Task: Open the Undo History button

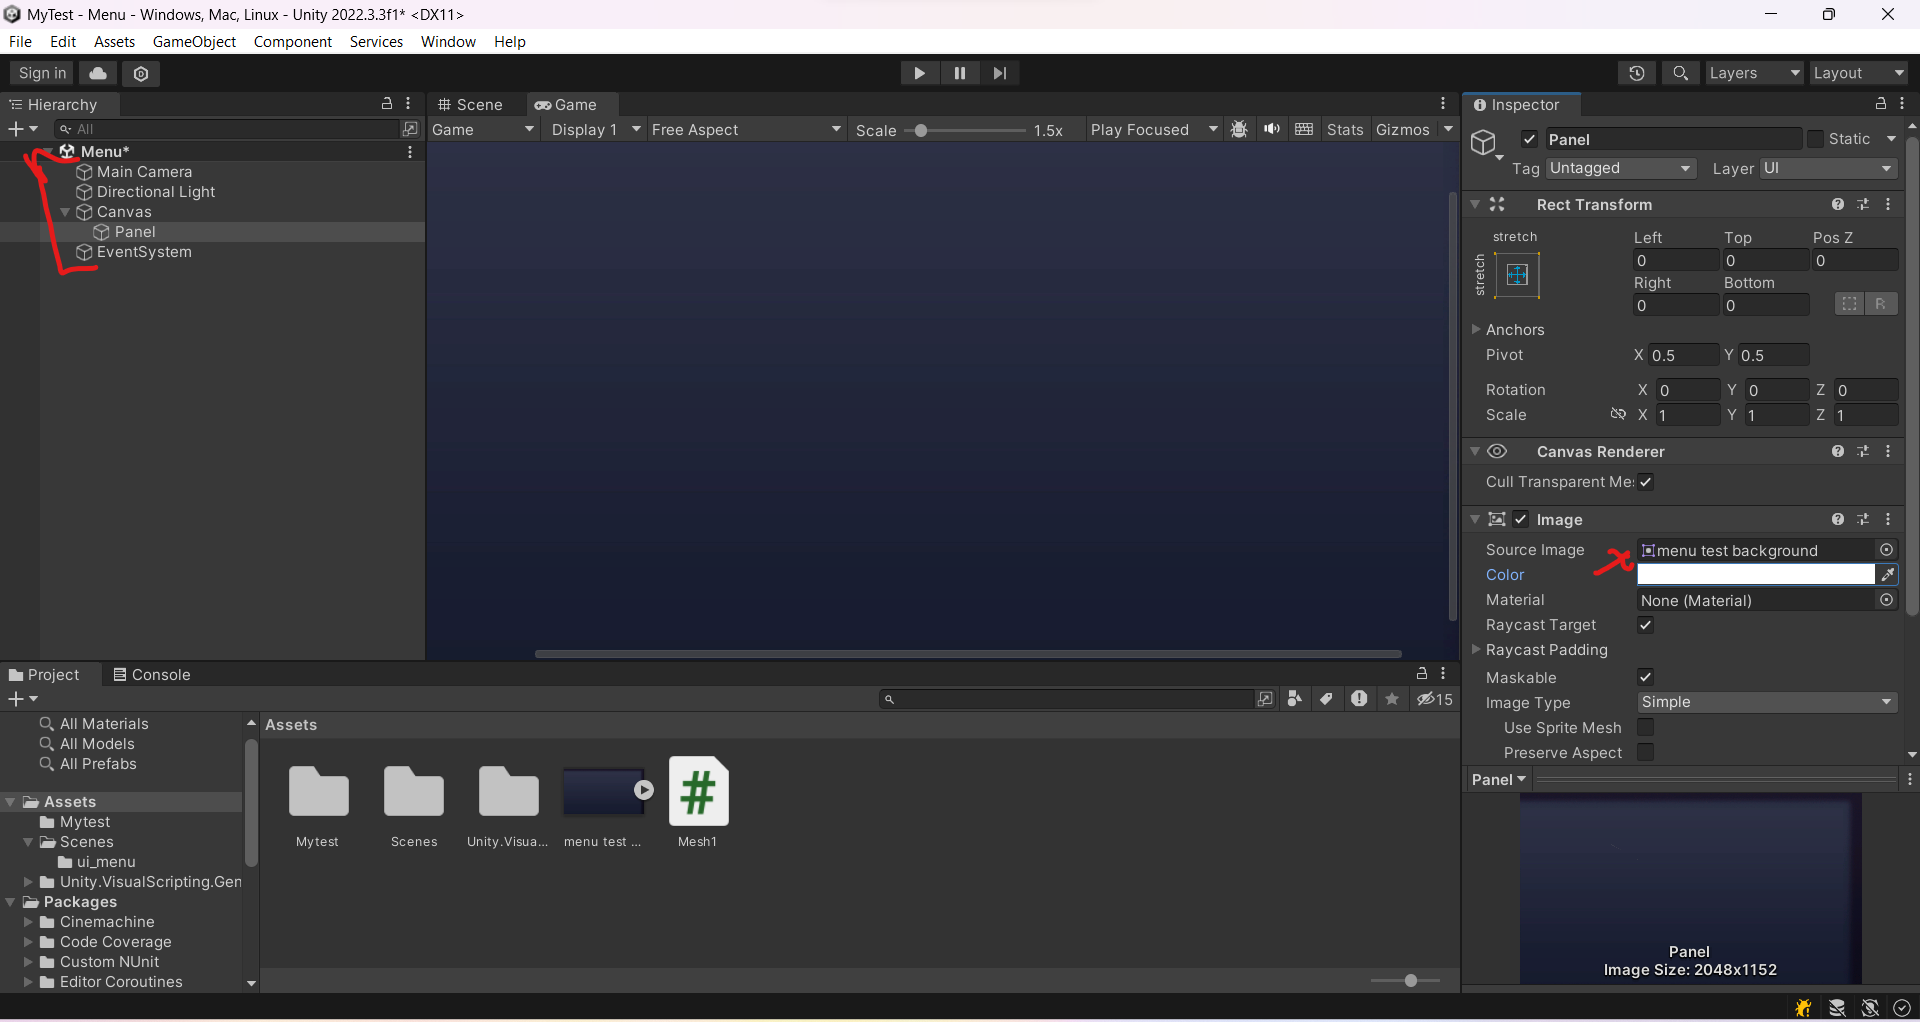Action: (1637, 73)
